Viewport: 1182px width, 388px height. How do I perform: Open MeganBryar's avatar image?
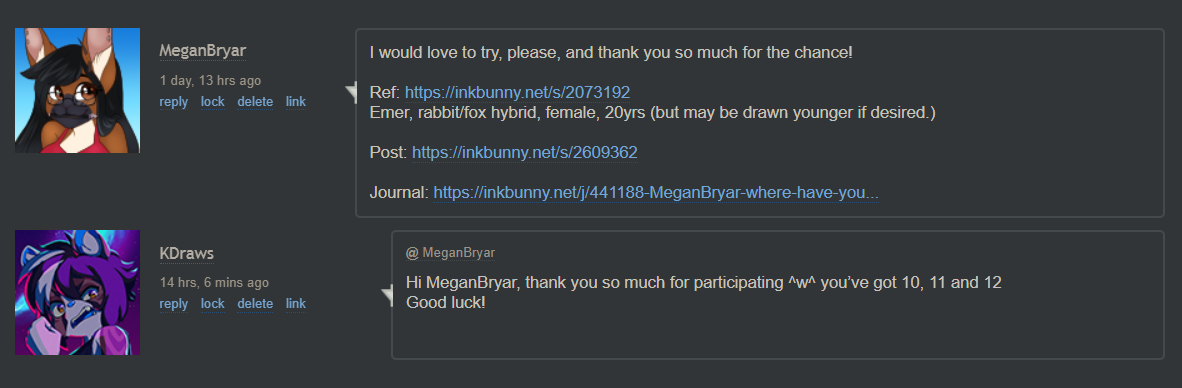tap(77, 90)
